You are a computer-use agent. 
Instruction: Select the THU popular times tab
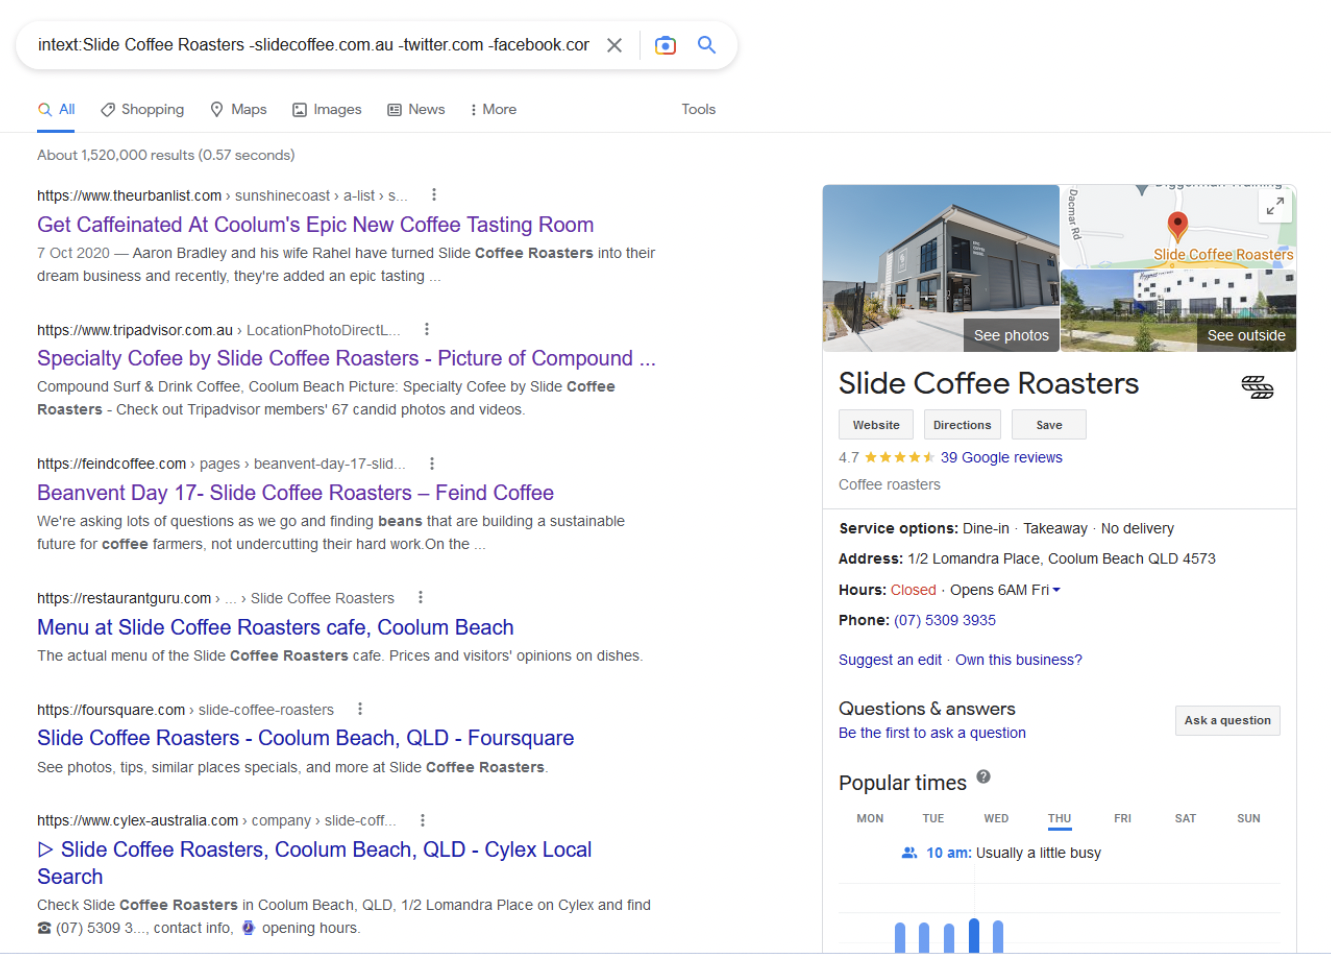tap(1059, 818)
